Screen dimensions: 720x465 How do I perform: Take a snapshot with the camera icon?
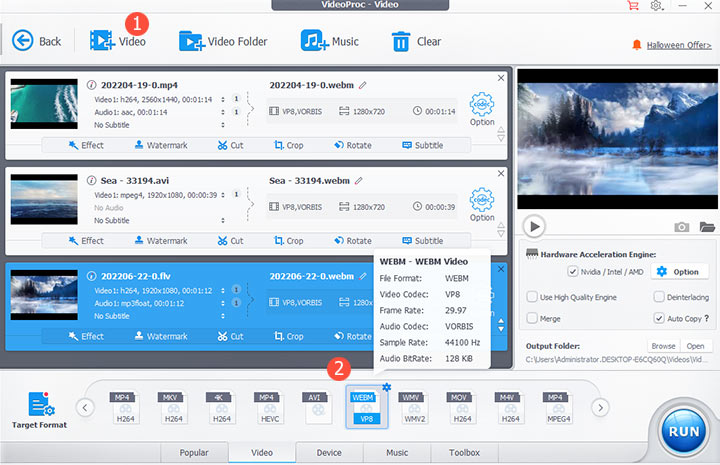pyautogui.click(x=681, y=227)
